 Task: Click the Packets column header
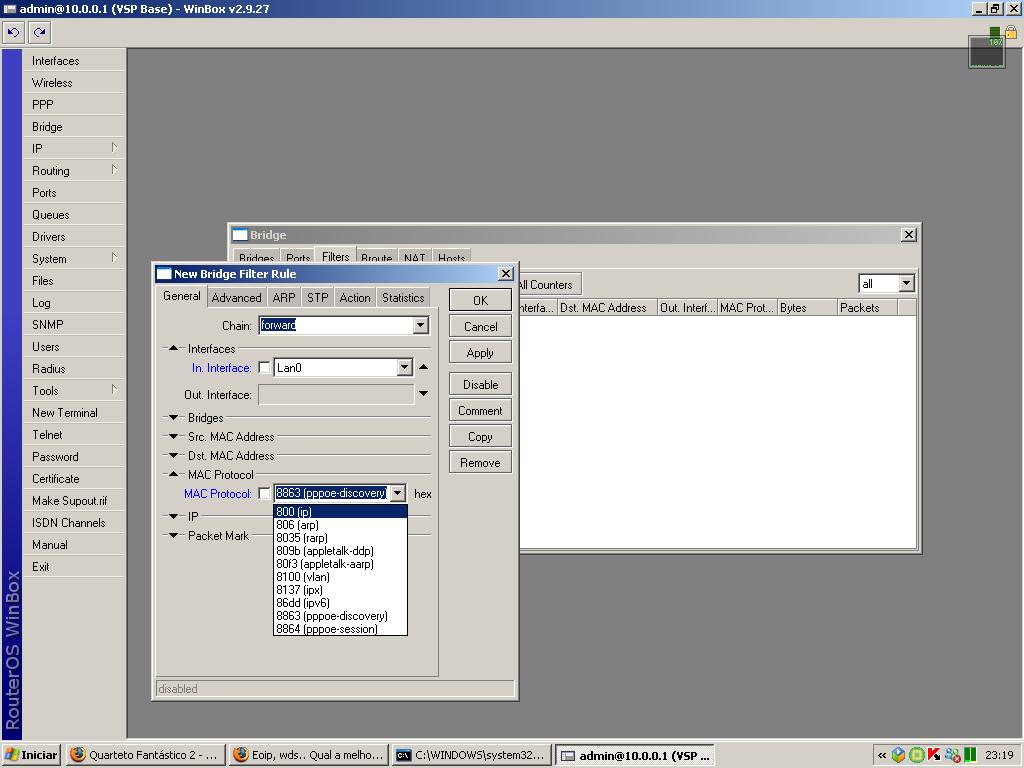(867, 308)
